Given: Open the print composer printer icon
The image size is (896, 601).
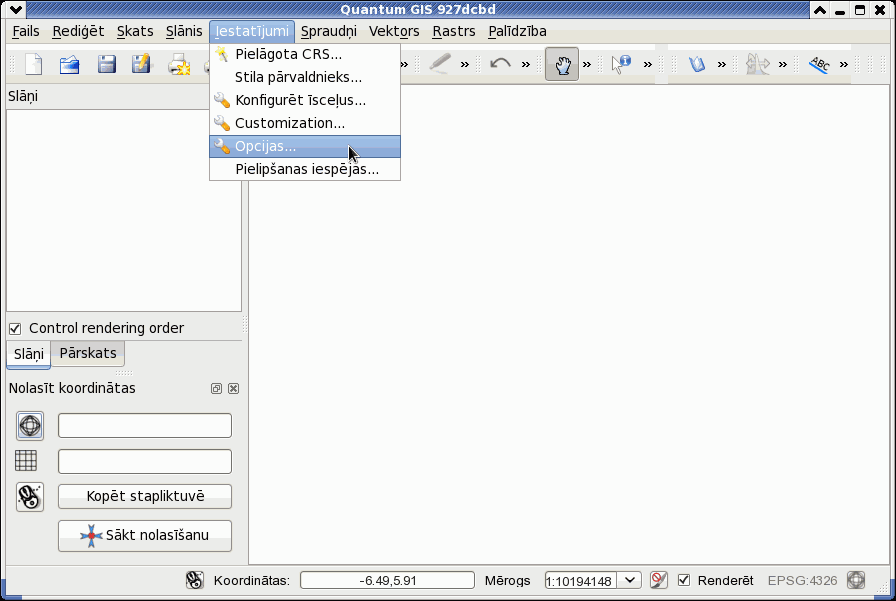Looking at the screenshot, I should [179, 64].
